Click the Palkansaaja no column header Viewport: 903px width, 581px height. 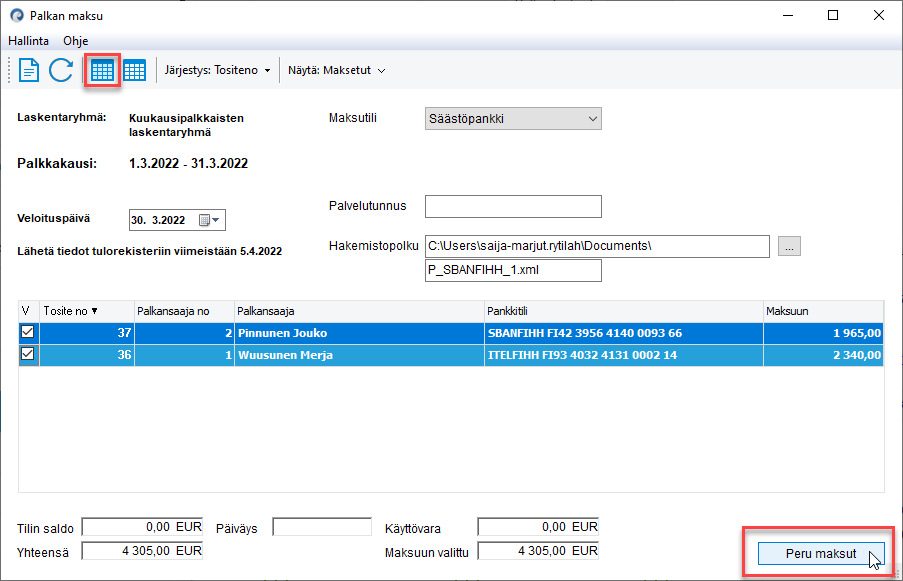tap(184, 311)
